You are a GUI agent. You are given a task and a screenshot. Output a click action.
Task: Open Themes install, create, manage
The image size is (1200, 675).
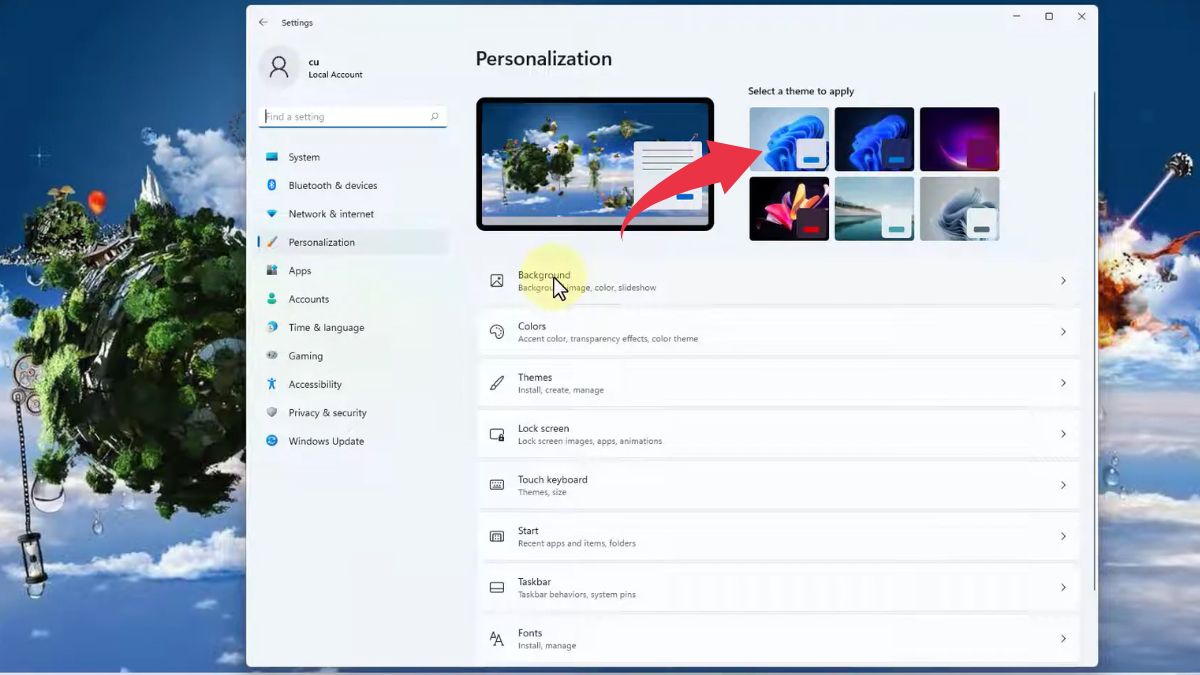tap(779, 383)
